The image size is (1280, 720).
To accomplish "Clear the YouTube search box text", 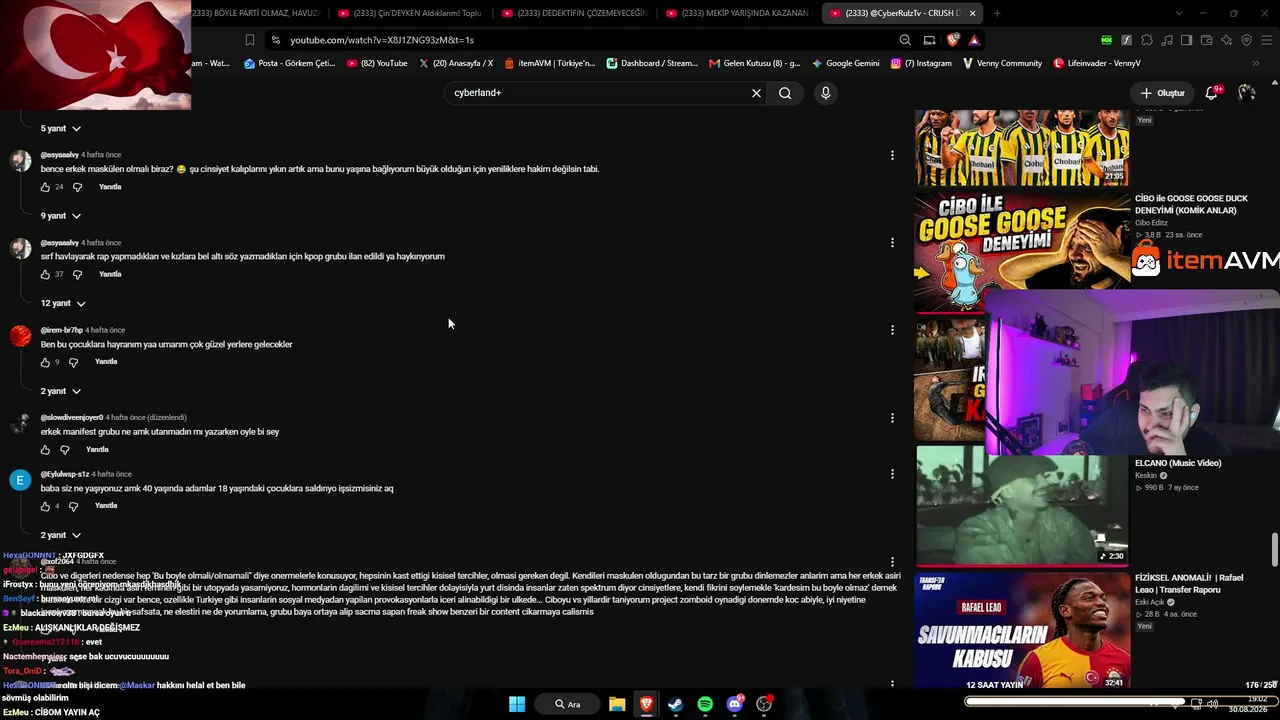I will pos(756,93).
